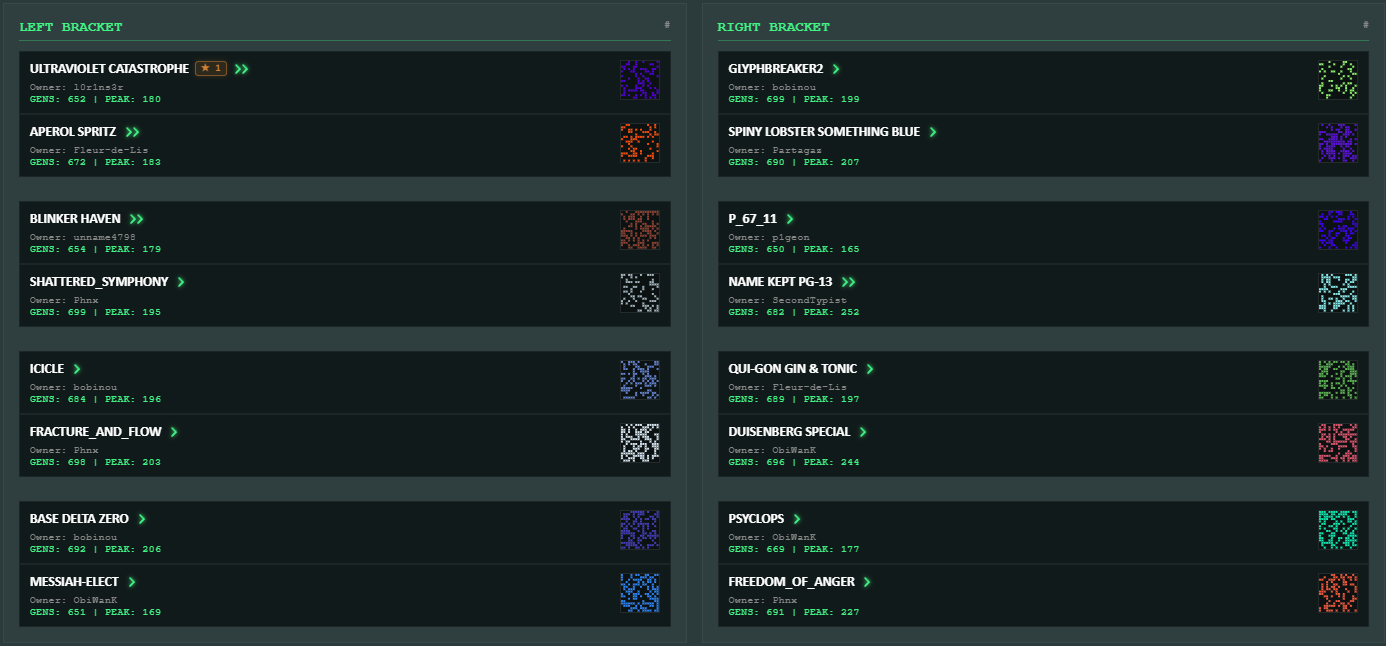
Task: Select the red FREEDOM_OF_ANGER pattern thumbnail
Action: click(1338, 593)
